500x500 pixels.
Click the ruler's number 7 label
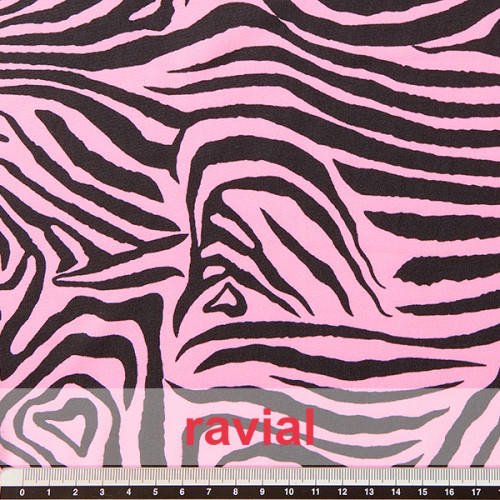point(209,492)
